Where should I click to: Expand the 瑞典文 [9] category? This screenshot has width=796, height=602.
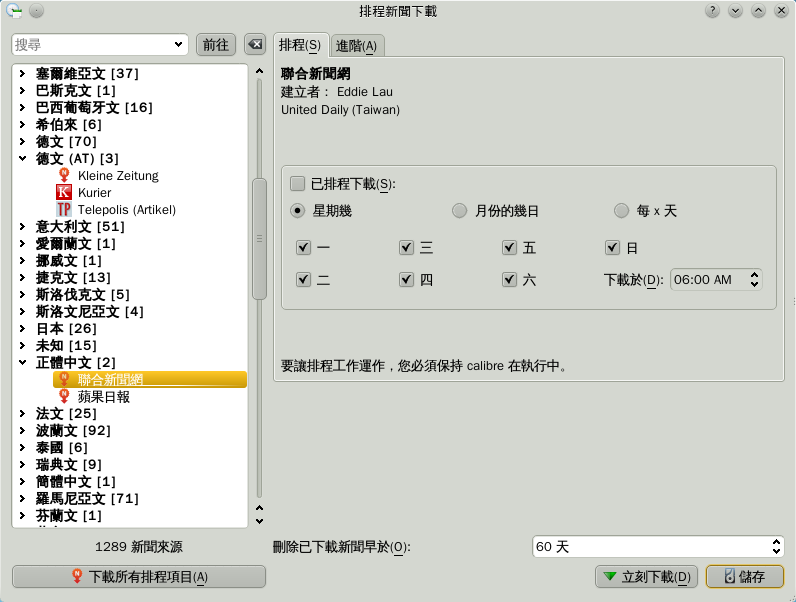coord(22,464)
